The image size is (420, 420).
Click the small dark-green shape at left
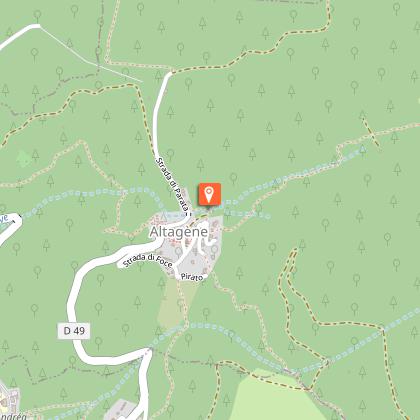[23, 159]
